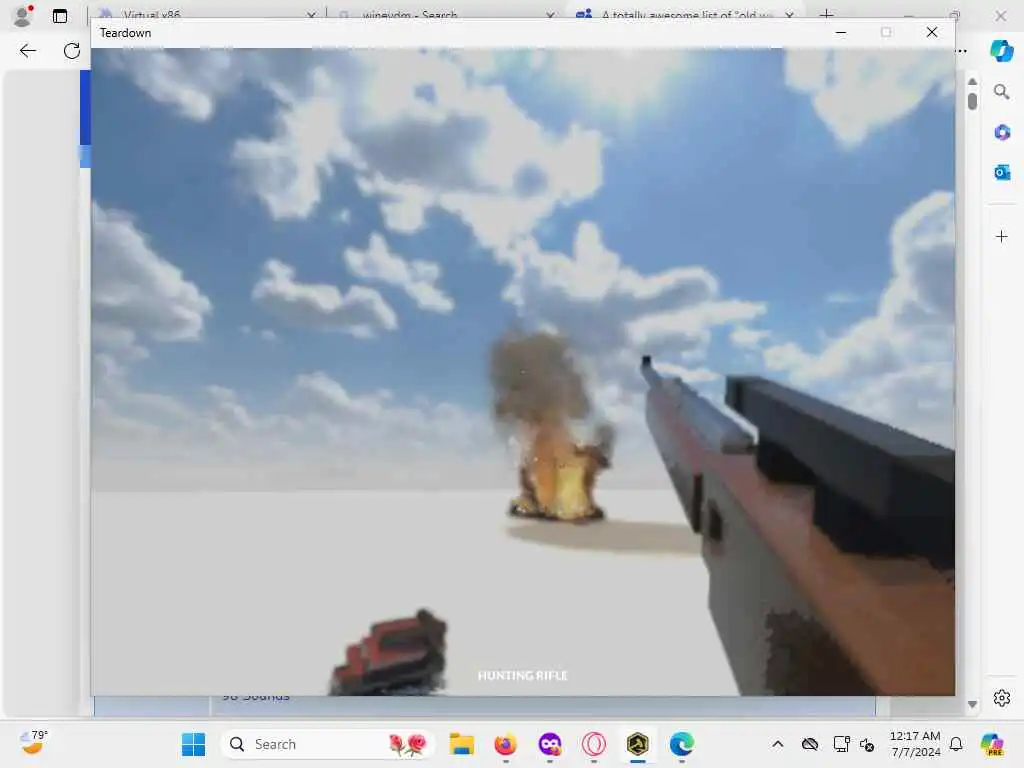1024x768 pixels.
Task: Open the Edge profile avatar
Action: (x=23, y=15)
